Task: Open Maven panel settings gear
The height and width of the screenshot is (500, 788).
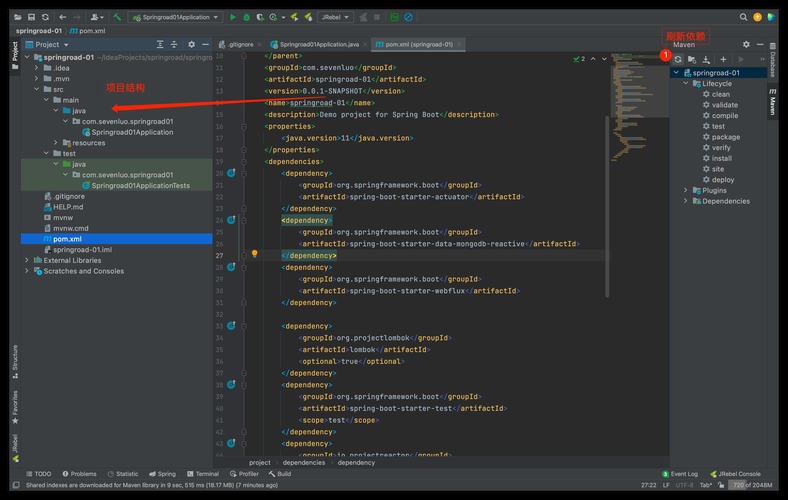Action: (x=746, y=45)
